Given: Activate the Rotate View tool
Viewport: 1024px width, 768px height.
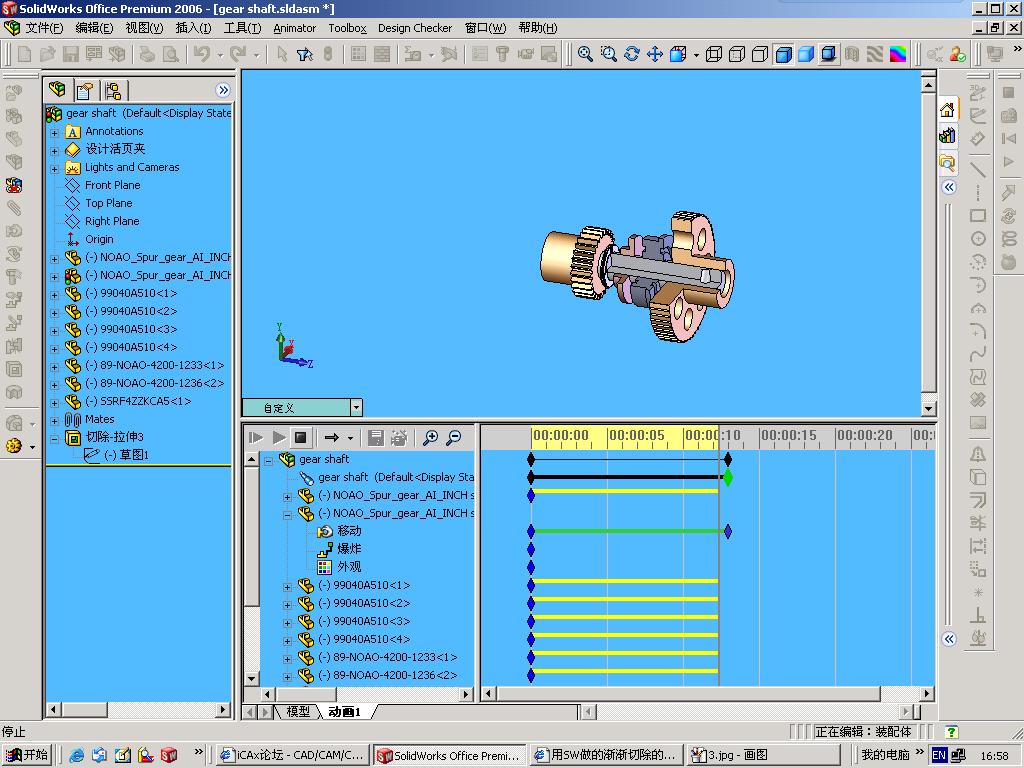Looking at the screenshot, I should tap(632, 54).
